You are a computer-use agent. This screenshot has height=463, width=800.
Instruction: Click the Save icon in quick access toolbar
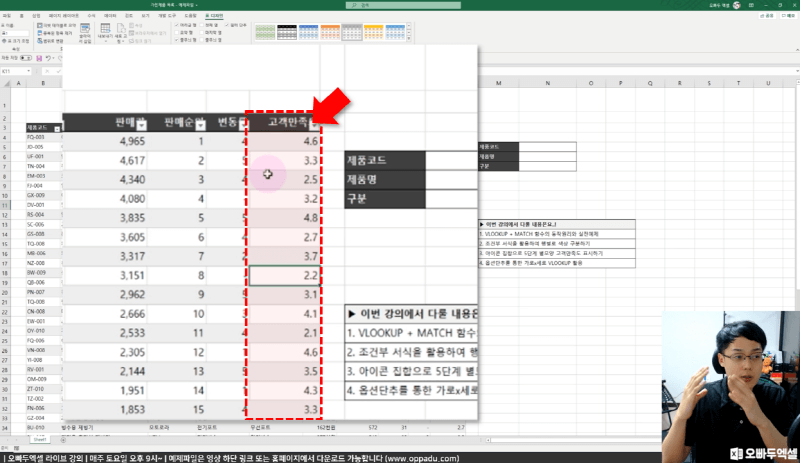[39, 58]
